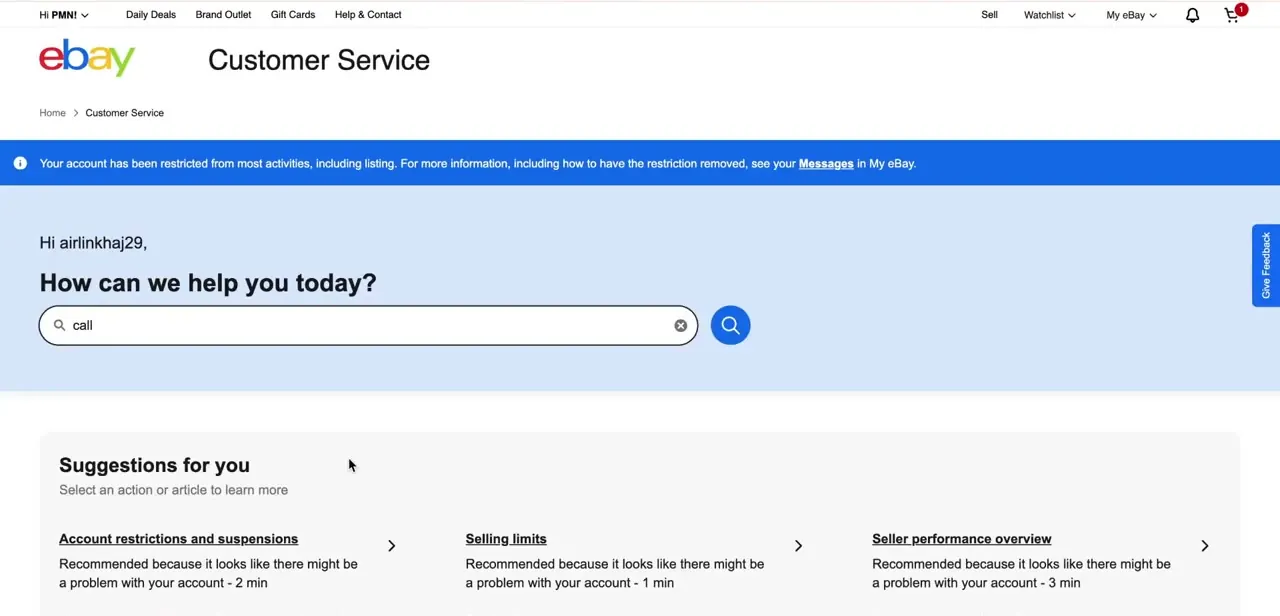Open the Selling limits article
This screenshot has width=1280, height=616.
point(506,539)
